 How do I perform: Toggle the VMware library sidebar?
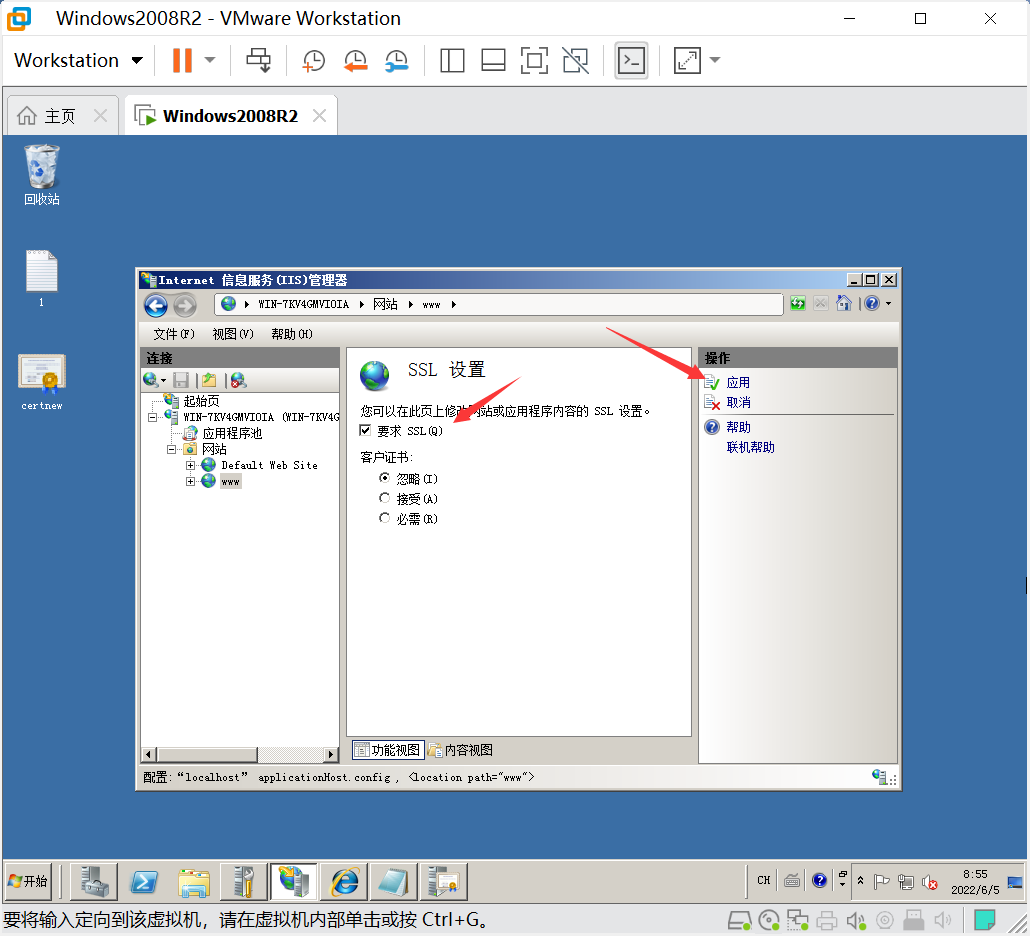click(452, 60)
